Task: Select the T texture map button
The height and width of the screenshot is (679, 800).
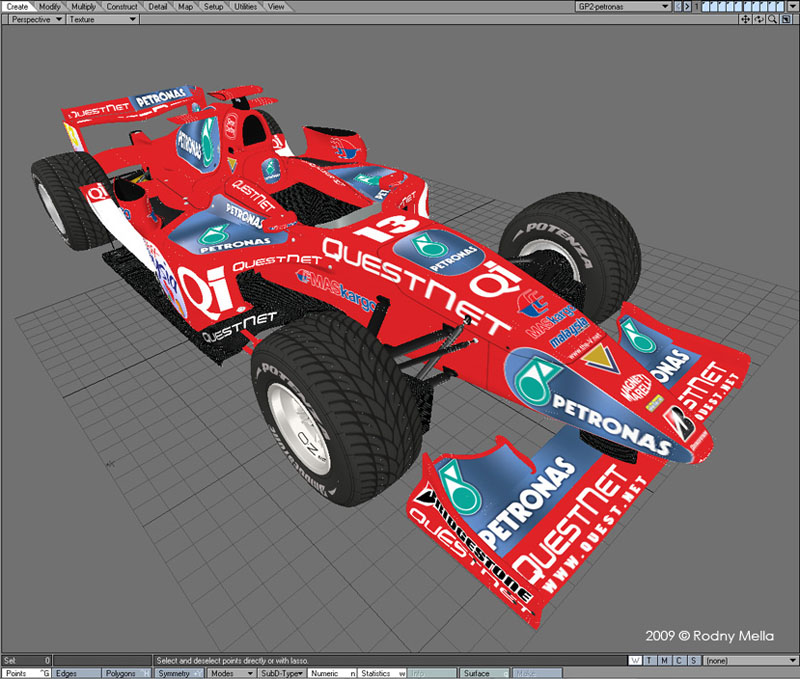Action: (650, 661)
